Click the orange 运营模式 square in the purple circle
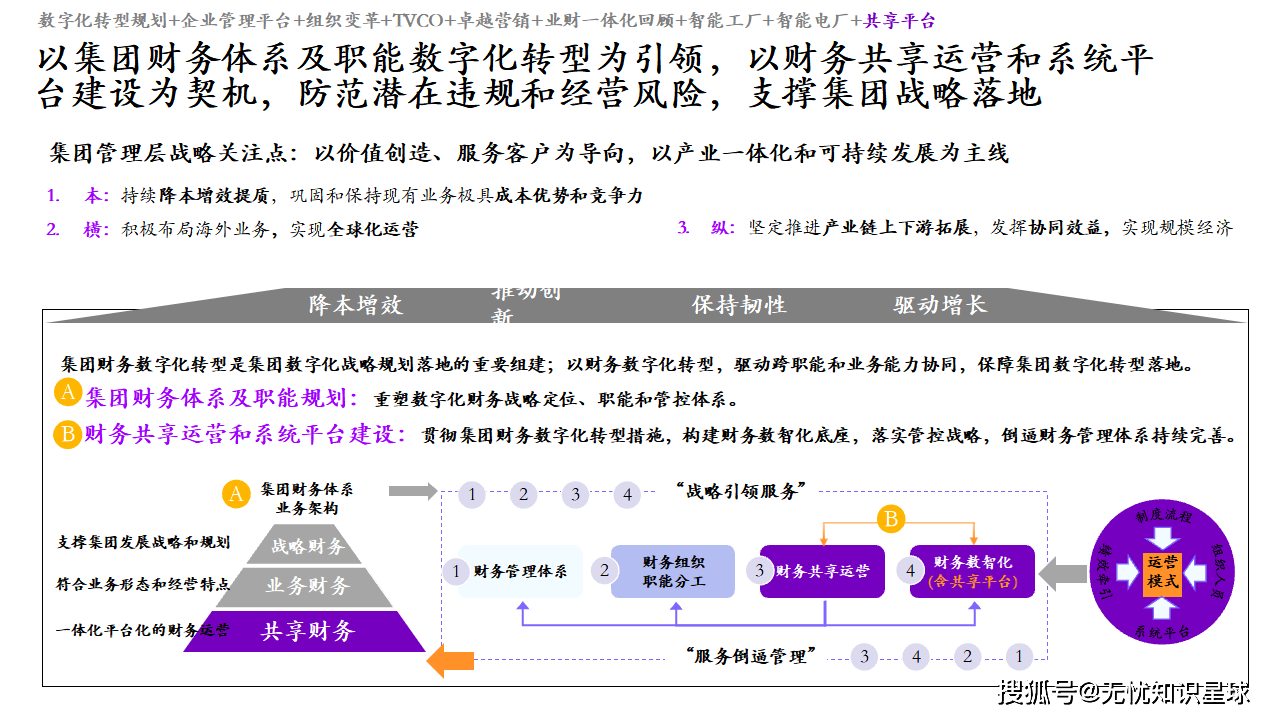Viewport: 1280px width, 720px height. 1162,572
